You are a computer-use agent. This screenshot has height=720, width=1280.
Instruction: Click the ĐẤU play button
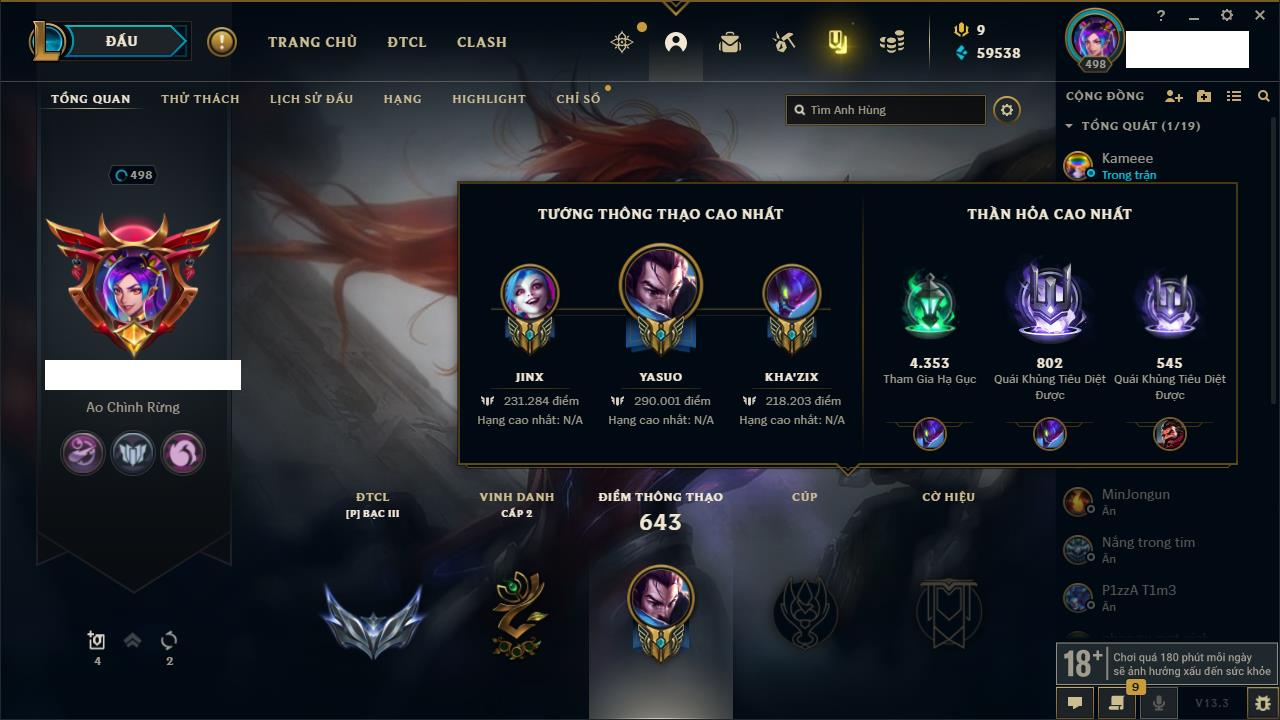click(122, 42)
